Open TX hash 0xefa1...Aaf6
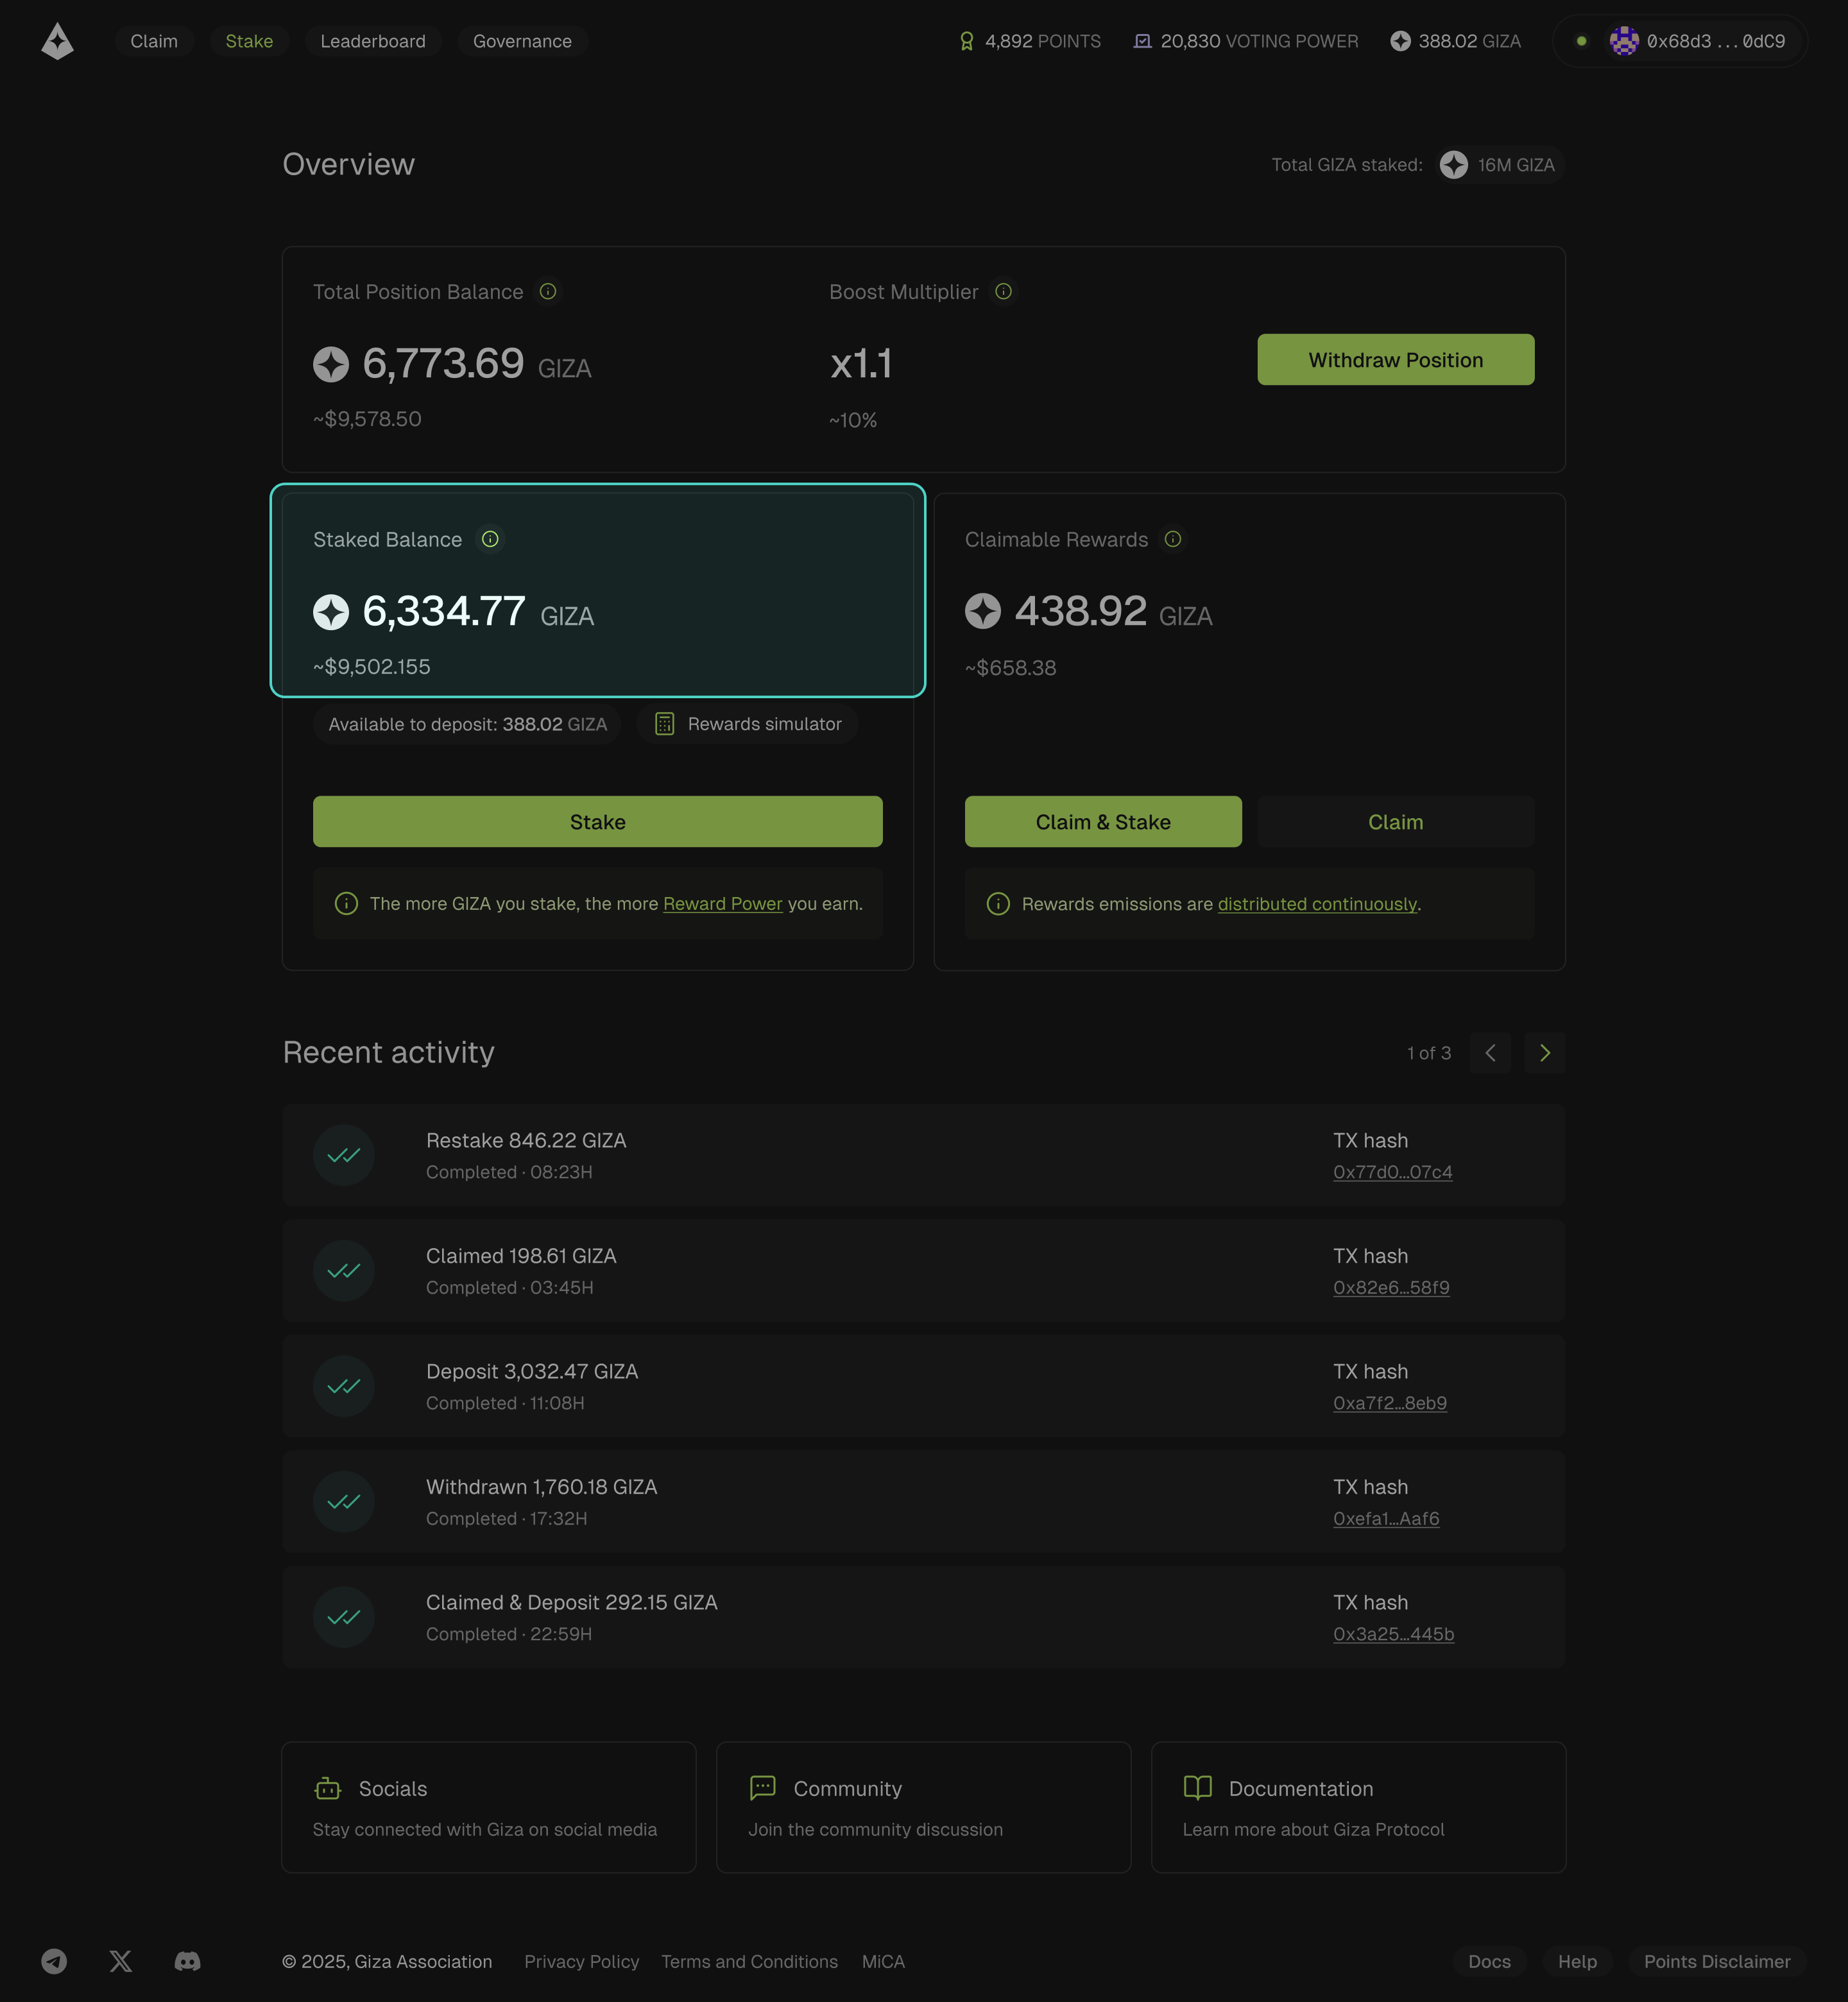The height and width of the screenshot is (2002, 1848). click(x=1386, y=1519)
